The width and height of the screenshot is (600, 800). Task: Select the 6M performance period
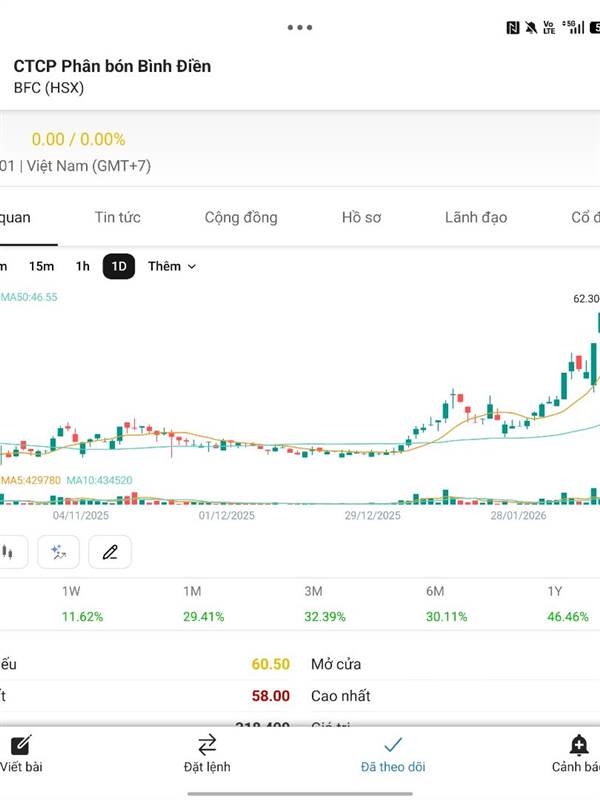(435, 592)
